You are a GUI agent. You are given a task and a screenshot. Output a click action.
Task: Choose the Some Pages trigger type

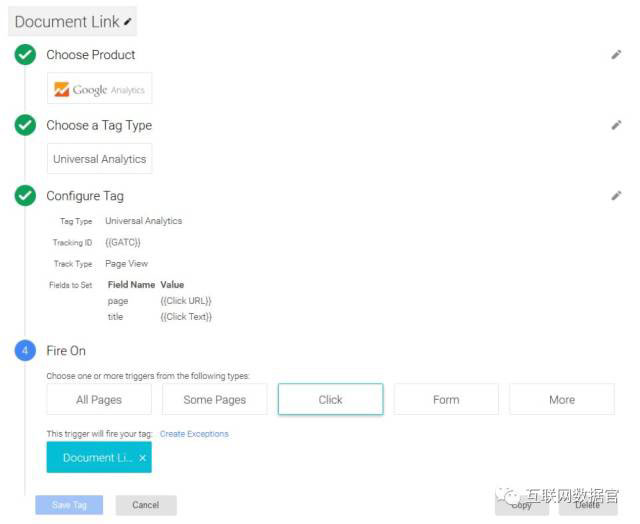[215, 400]
